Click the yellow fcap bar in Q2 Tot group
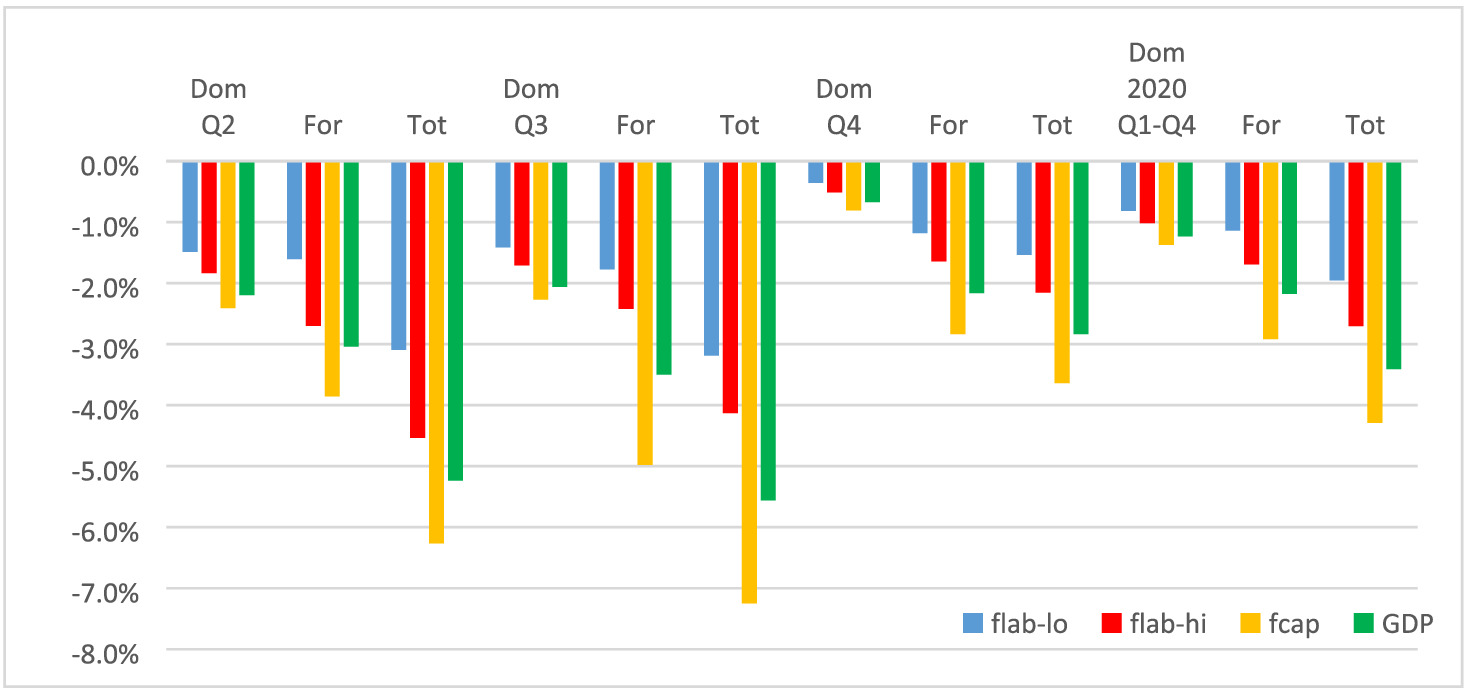 pyautogui.click(x=436, y=352)
